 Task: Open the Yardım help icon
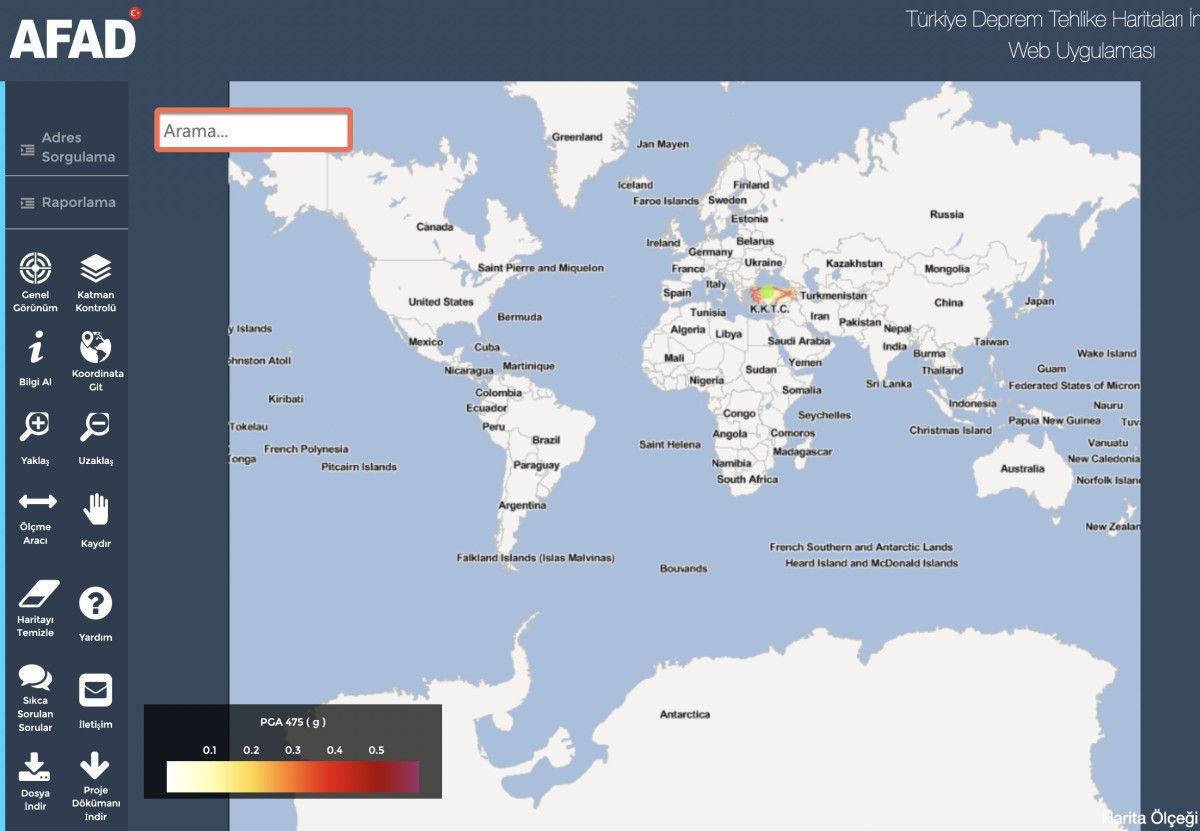tap(96, 603)
